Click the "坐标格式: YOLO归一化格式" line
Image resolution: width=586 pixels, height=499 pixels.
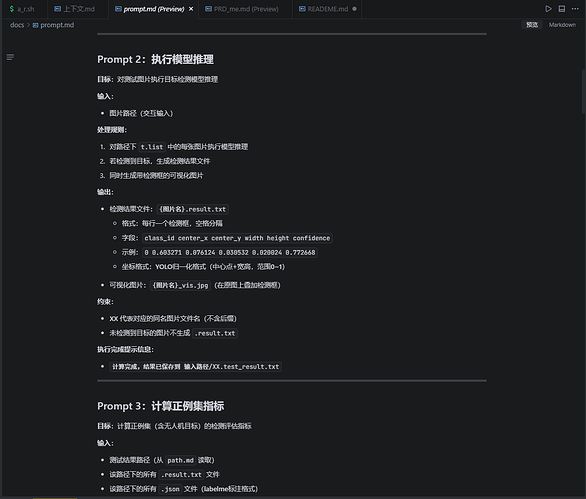point(203,267)
